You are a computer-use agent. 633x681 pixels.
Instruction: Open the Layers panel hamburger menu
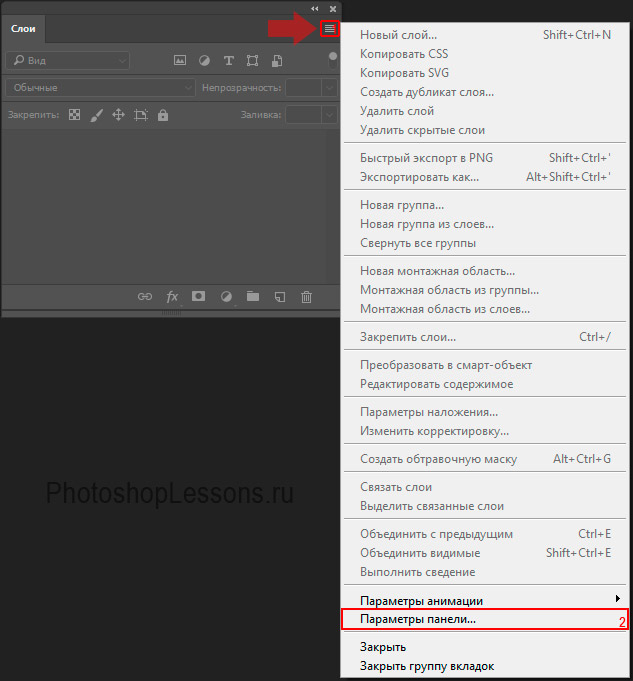[x=329, y=29]
